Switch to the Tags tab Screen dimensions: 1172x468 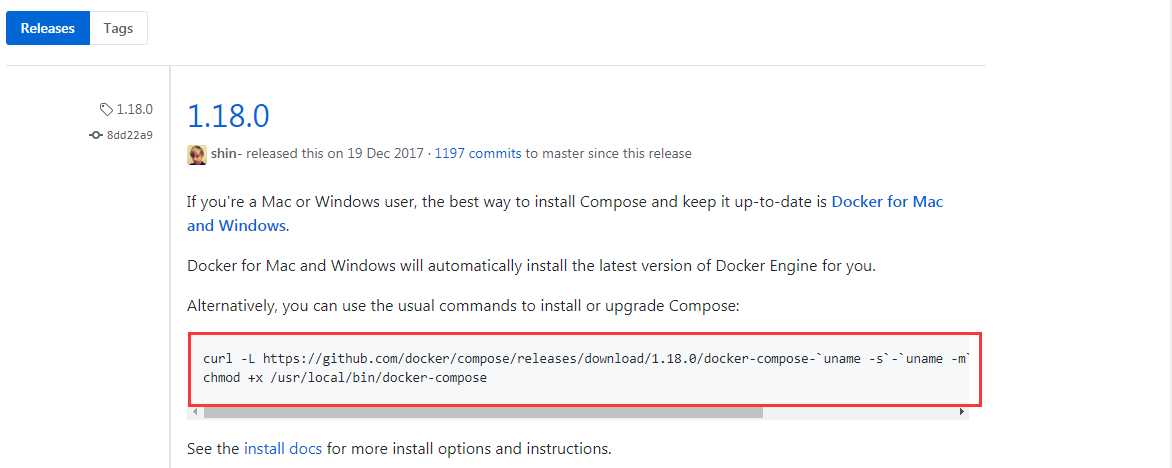click(118, 28)
